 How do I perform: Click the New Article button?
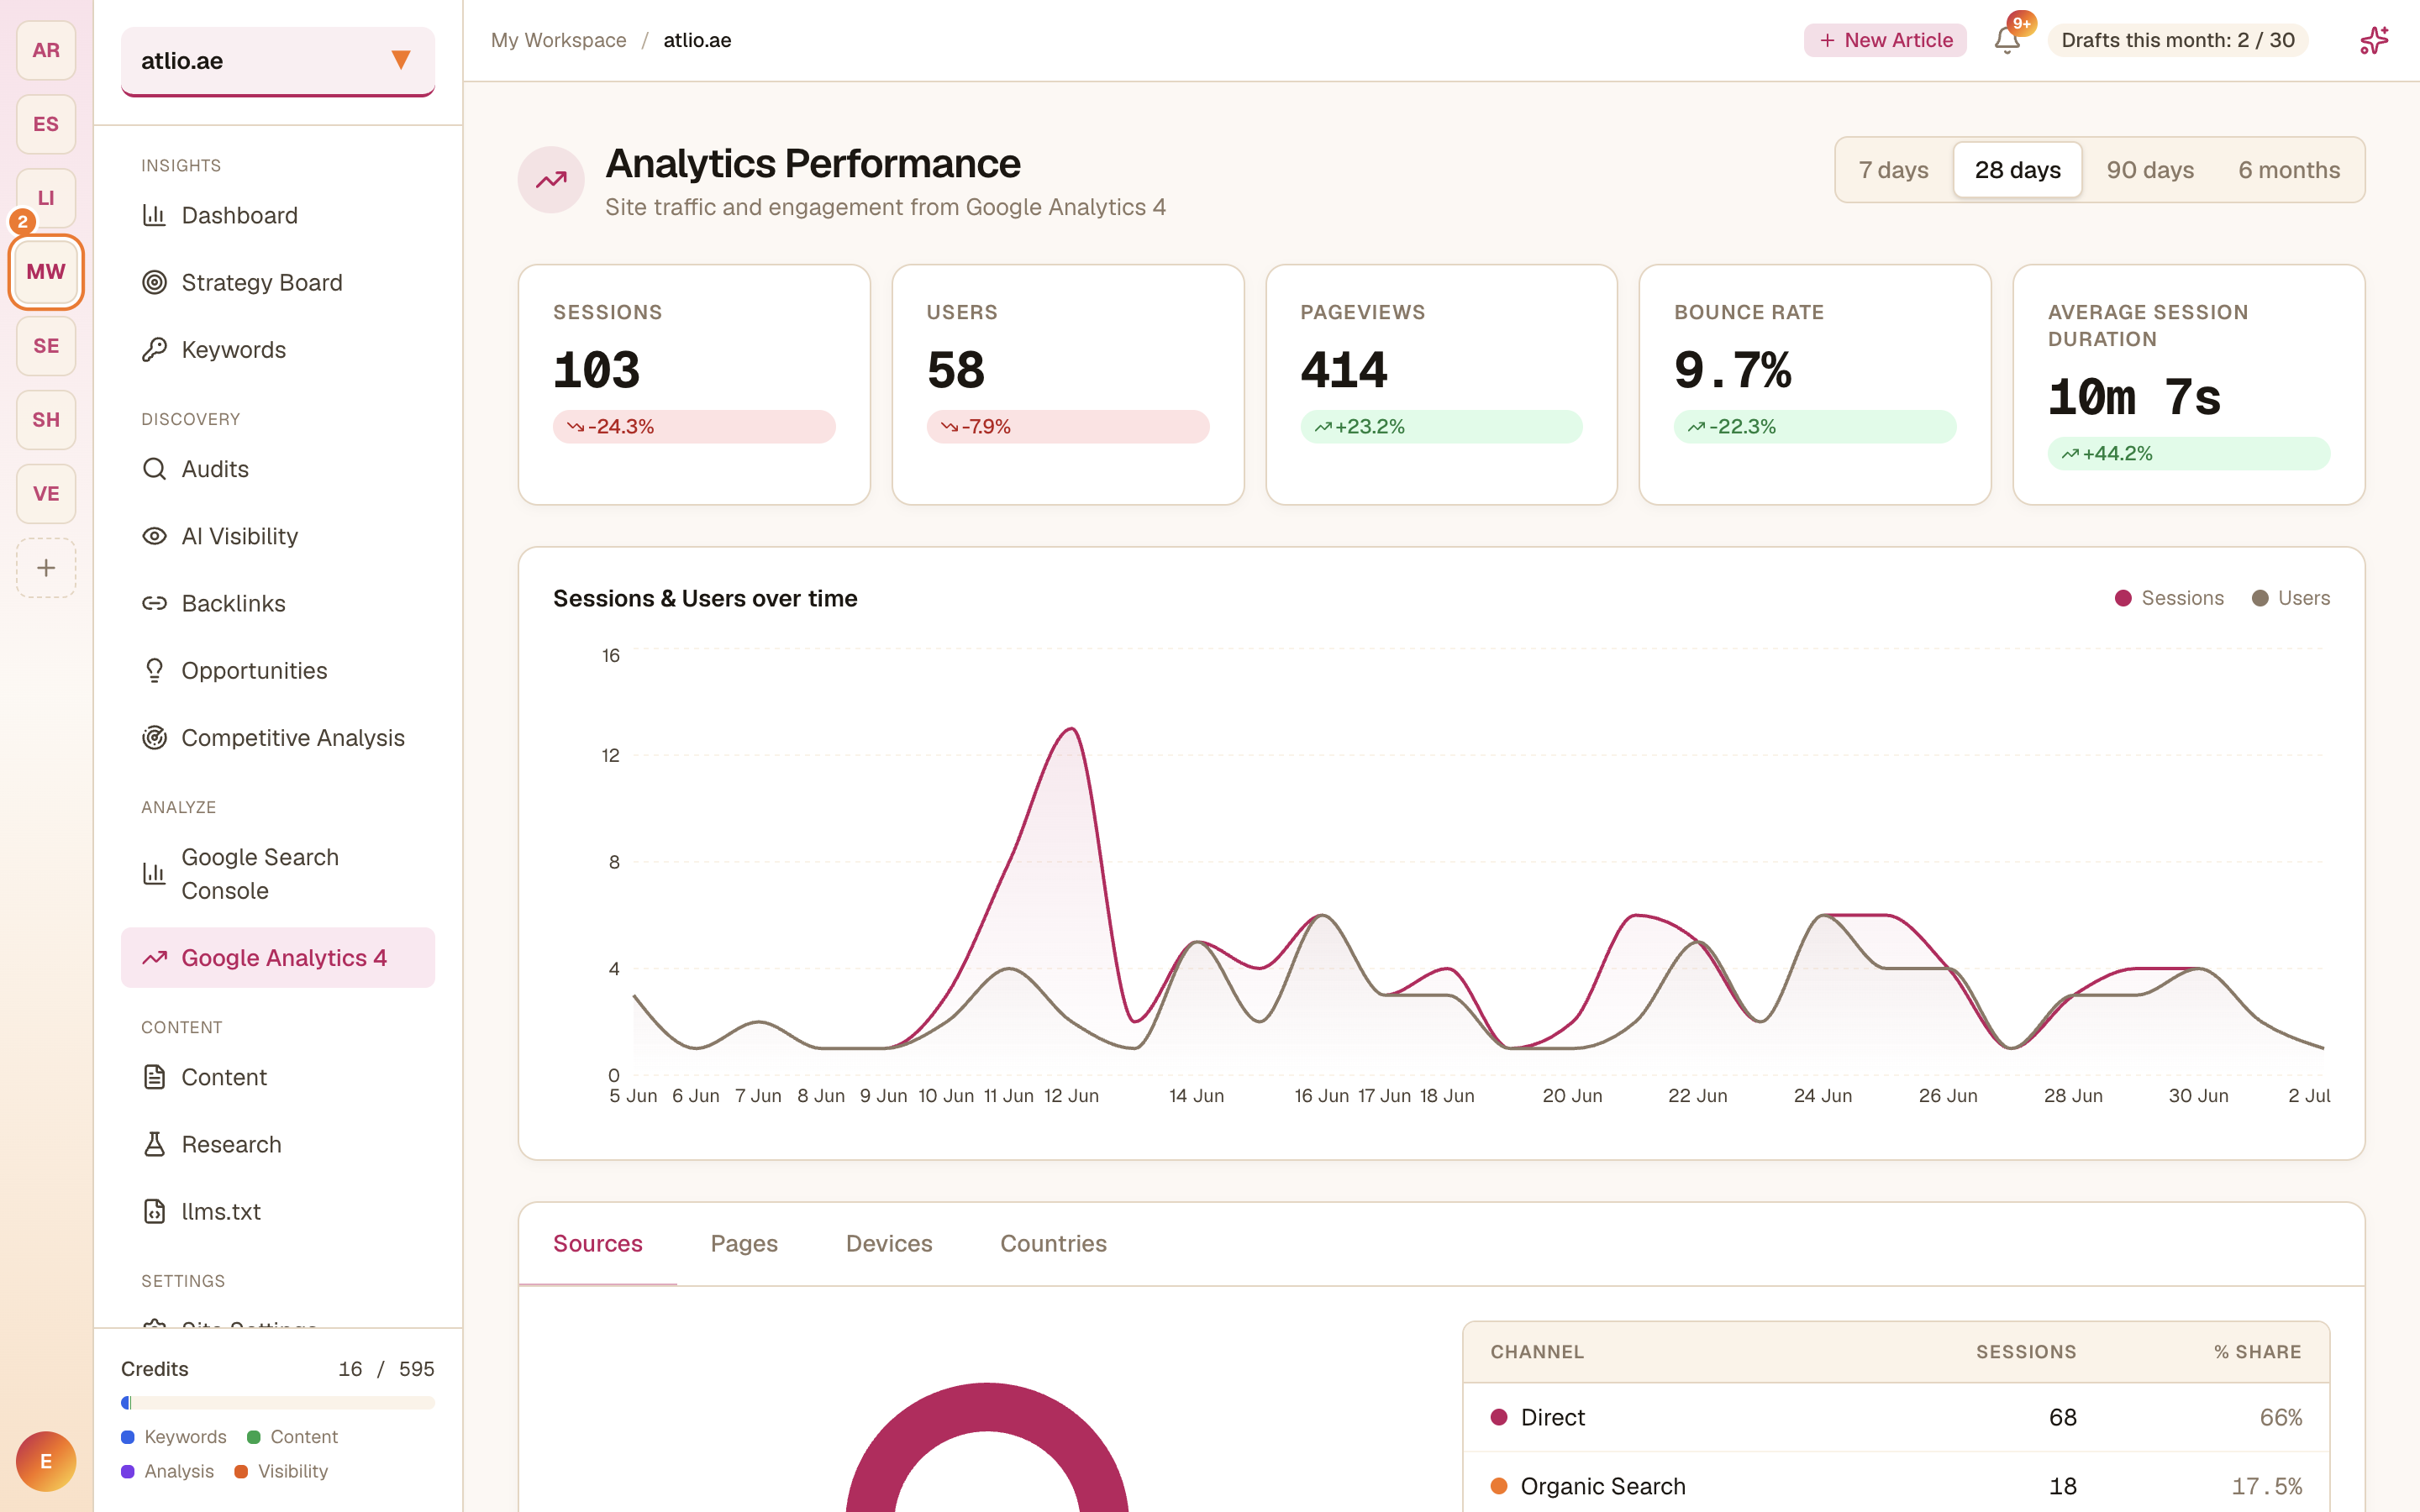coord(1885,40)
